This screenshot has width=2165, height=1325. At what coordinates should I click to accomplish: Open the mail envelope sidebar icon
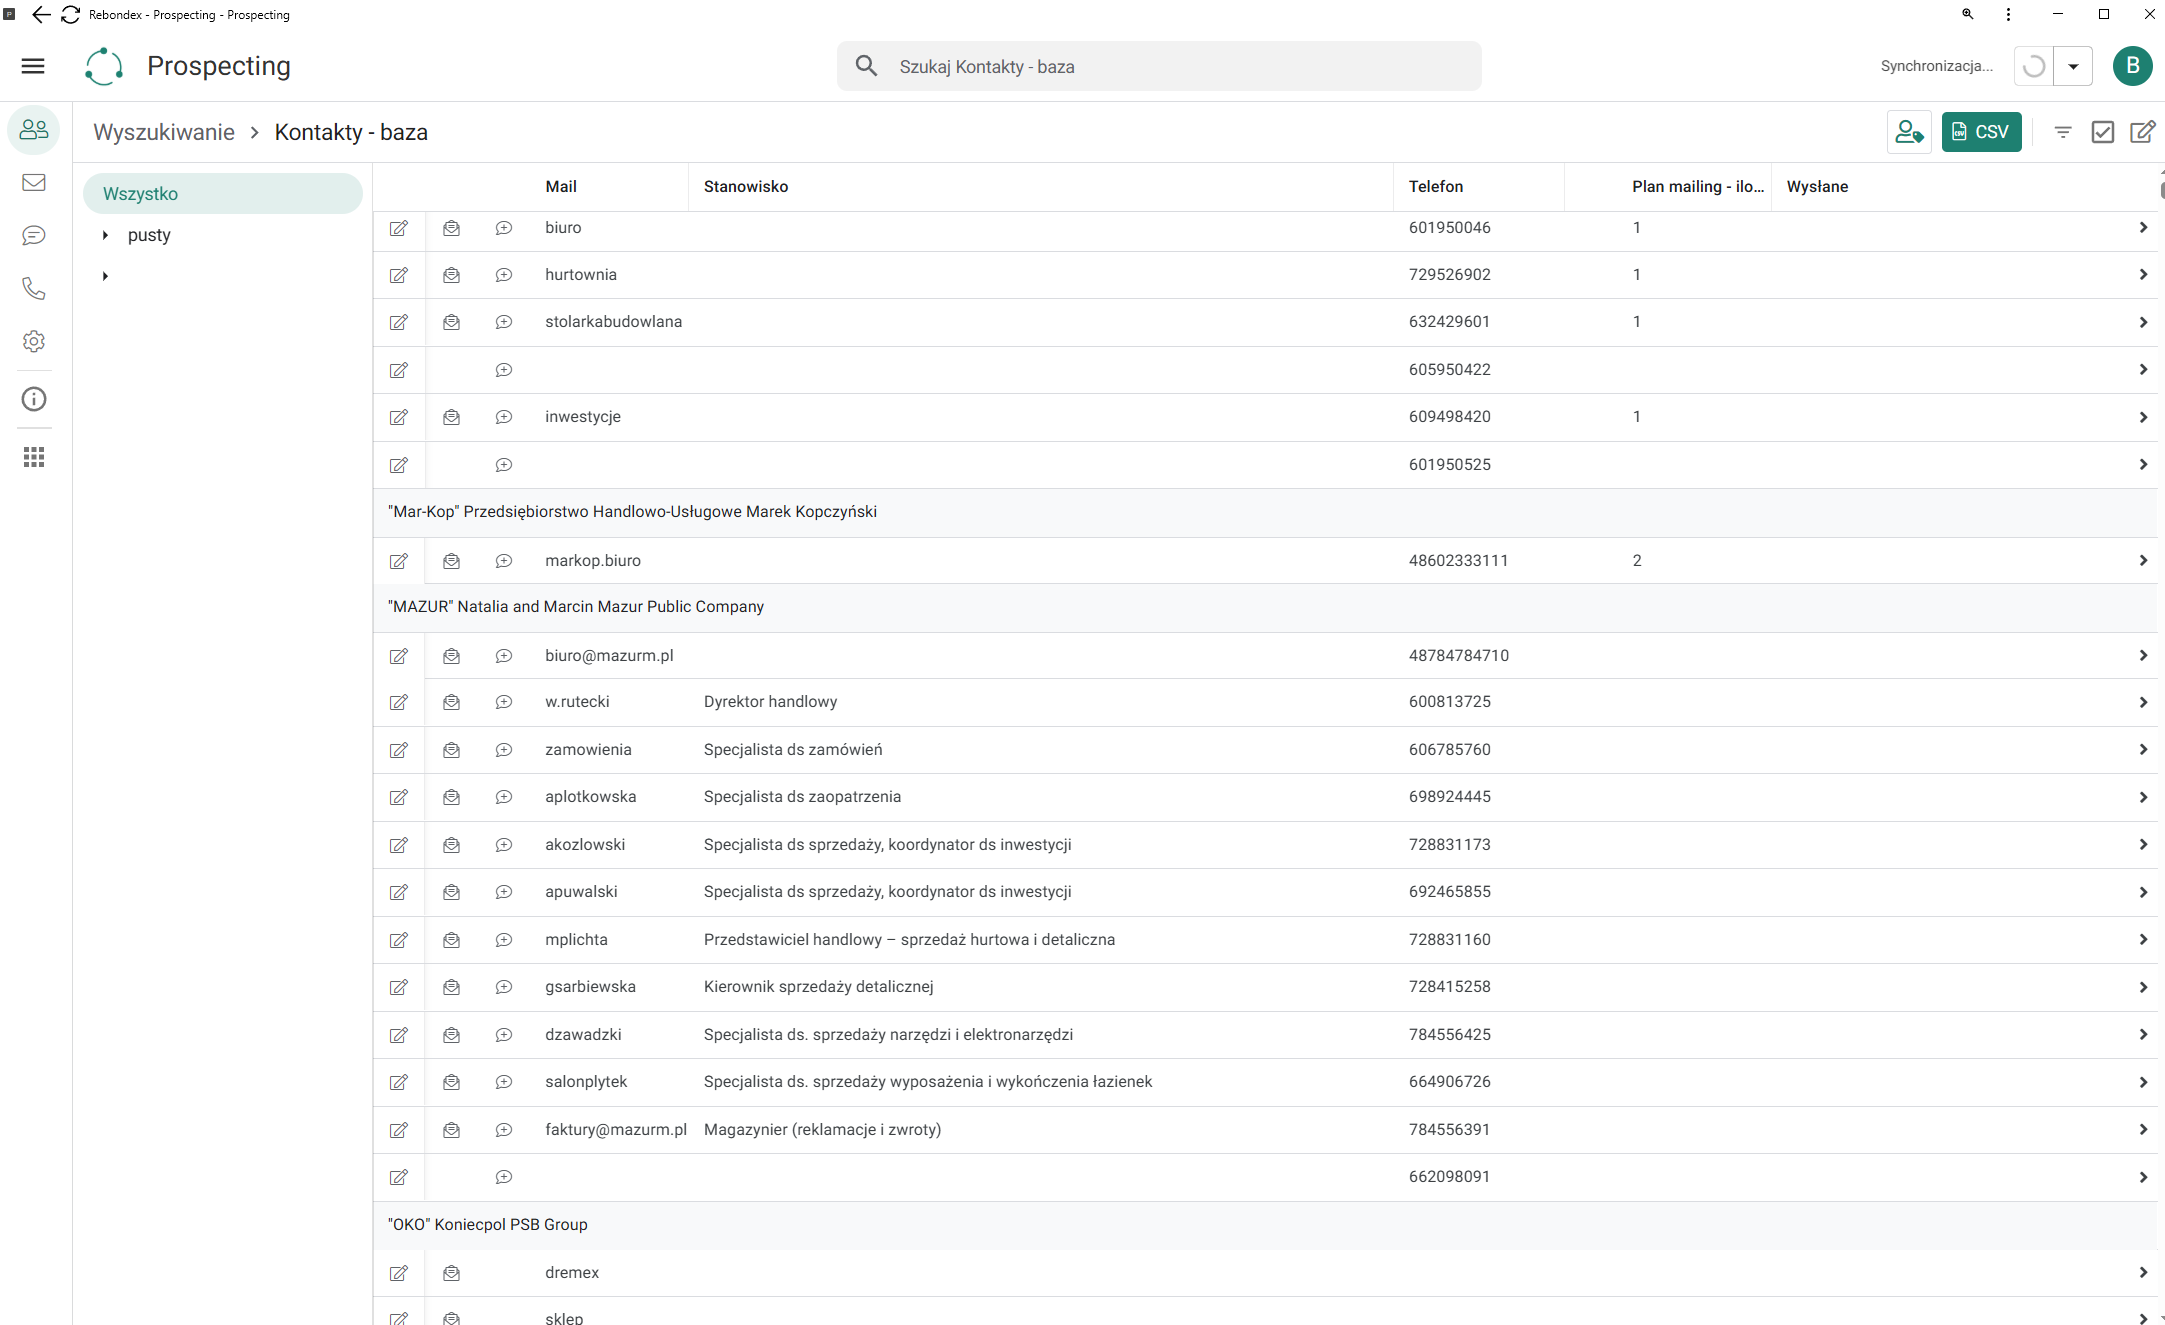coord(34,182)
